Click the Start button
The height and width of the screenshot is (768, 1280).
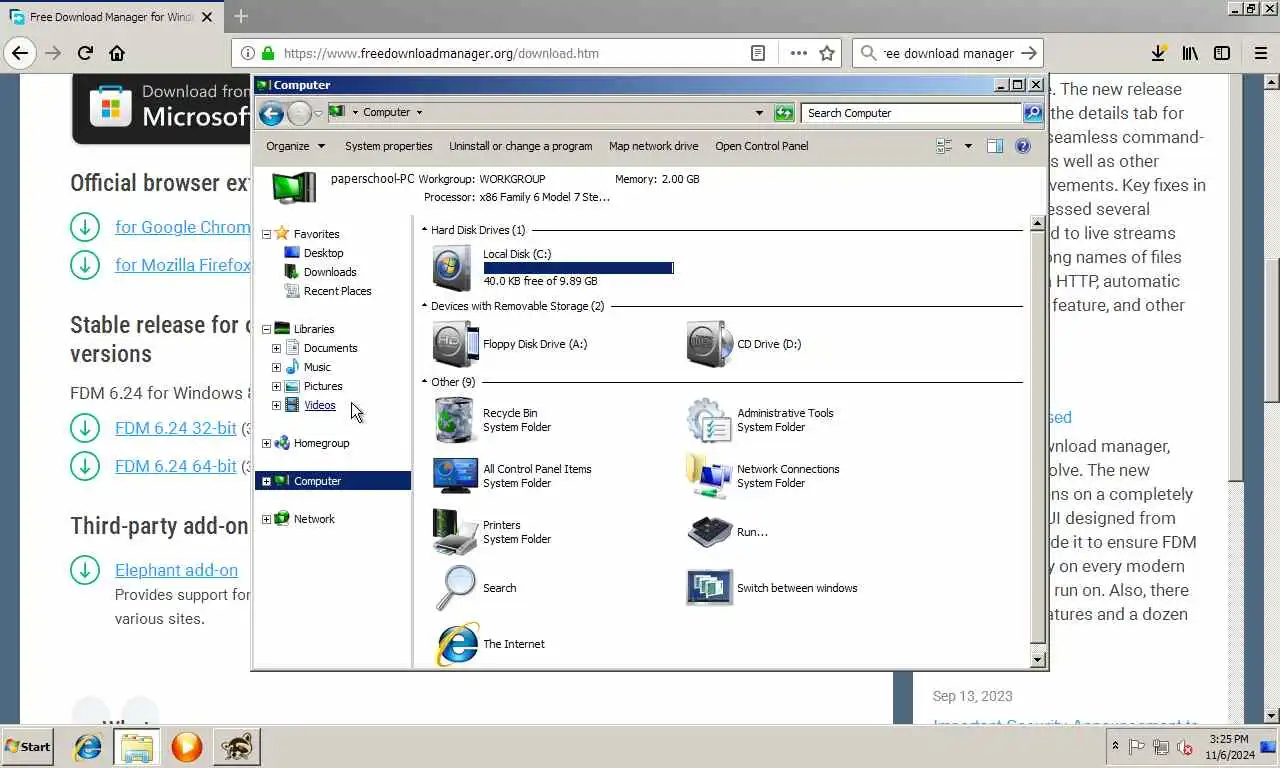pos(27,746)
